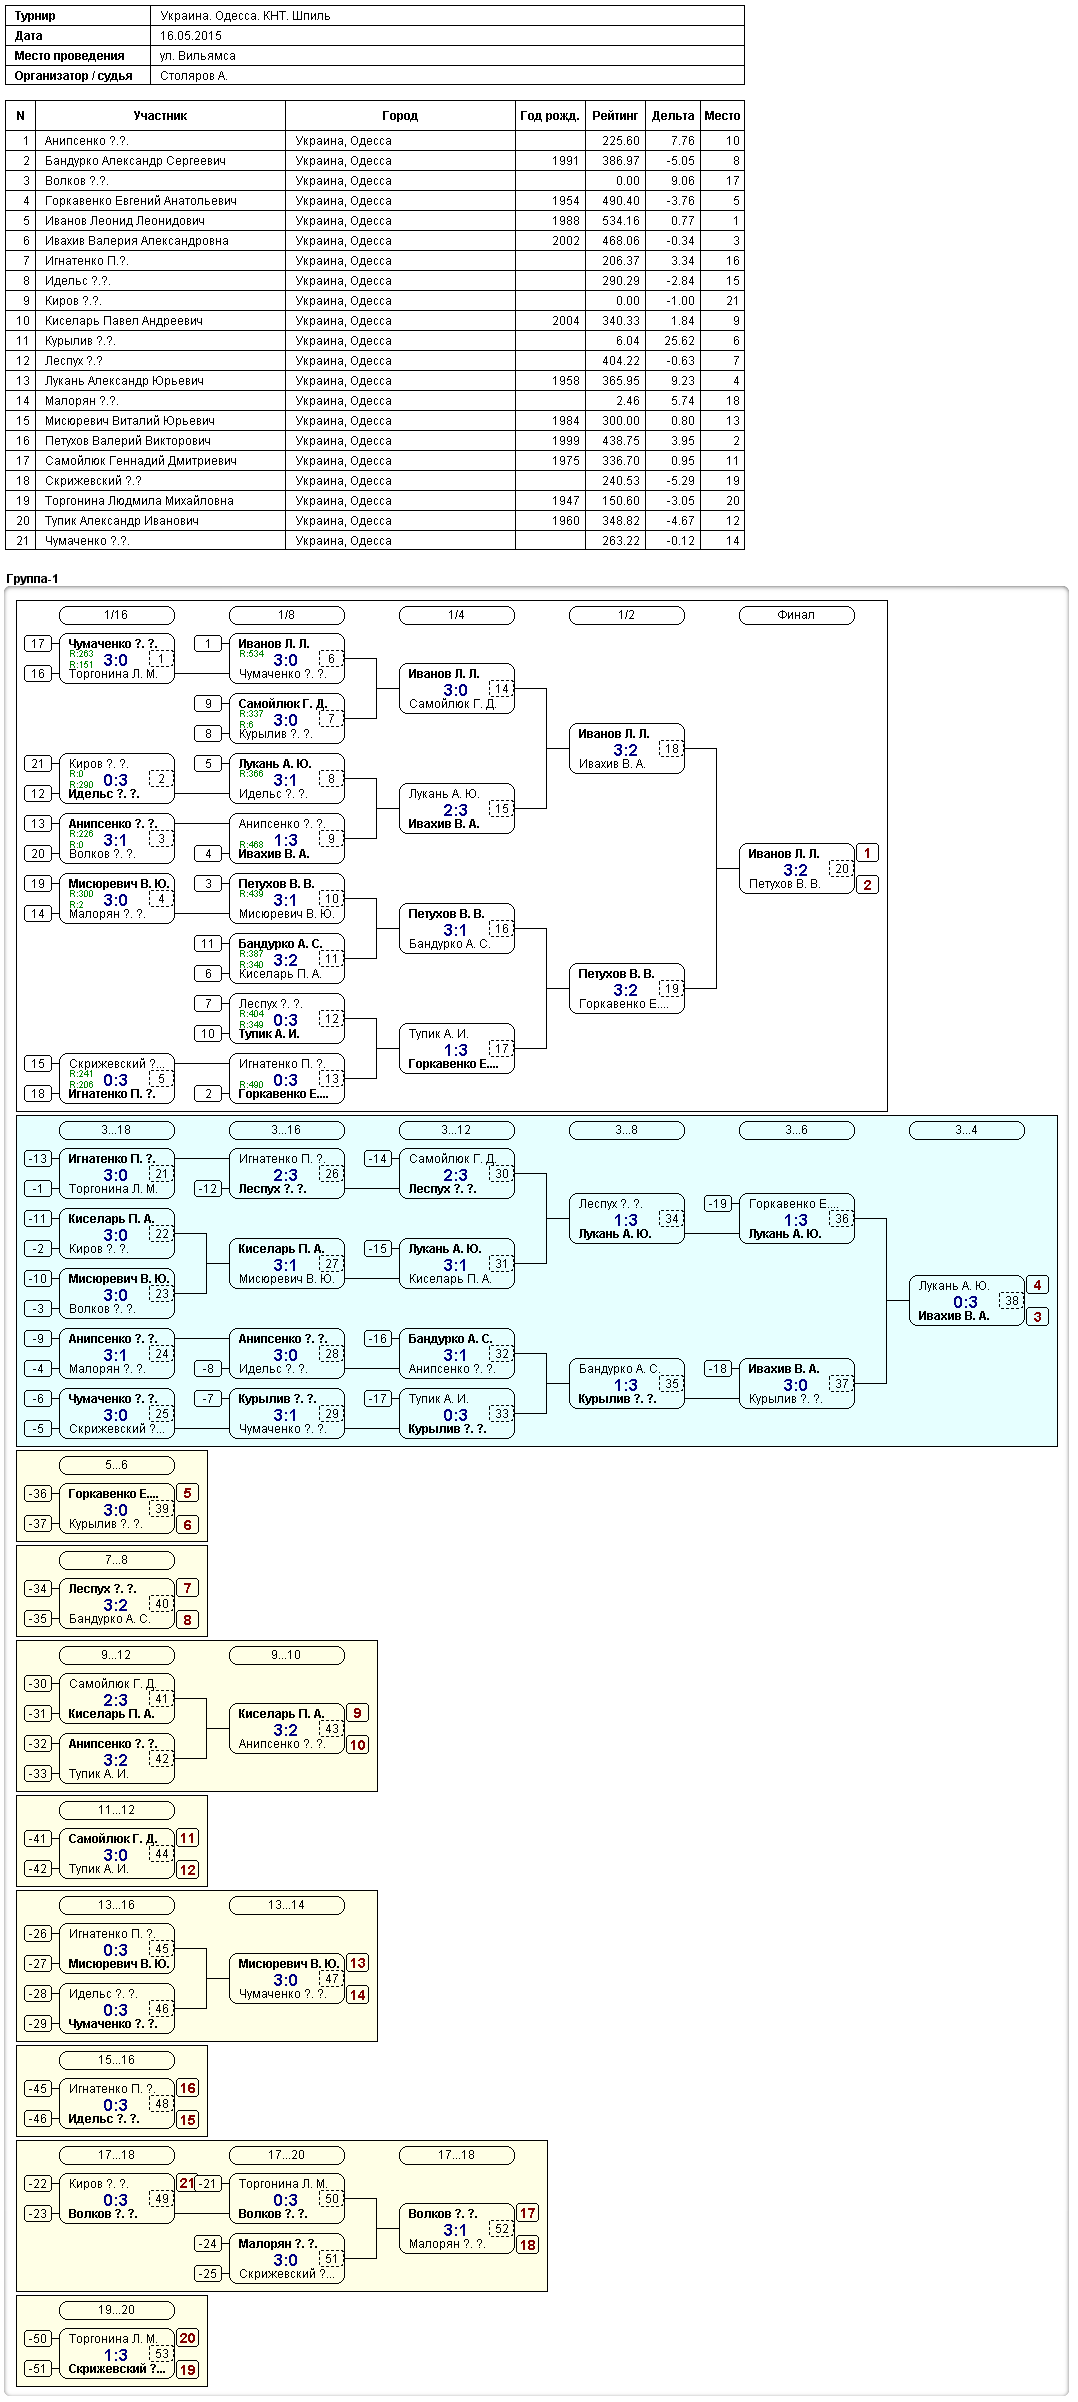Click the '3...16' round header
This screenshot has width=1078, height=2402.
[x=287, y=1130]
